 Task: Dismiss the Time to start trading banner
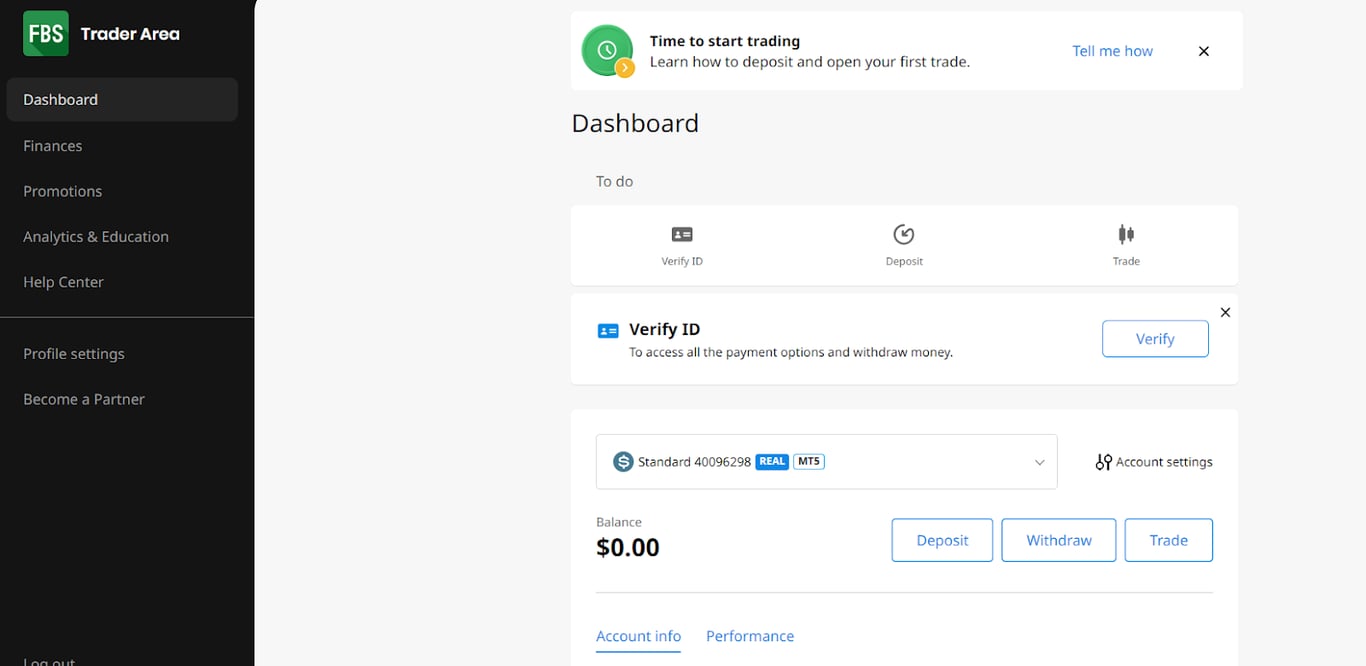tap(1204, 51)
